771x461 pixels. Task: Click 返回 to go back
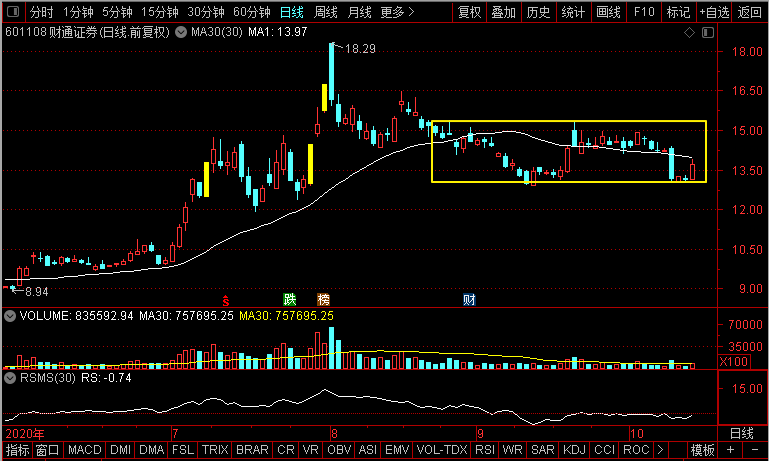pos(749,12)
